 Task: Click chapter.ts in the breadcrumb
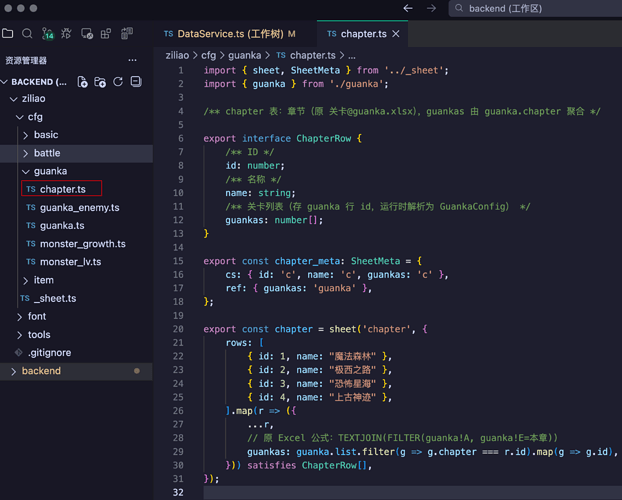coord(313,55)
